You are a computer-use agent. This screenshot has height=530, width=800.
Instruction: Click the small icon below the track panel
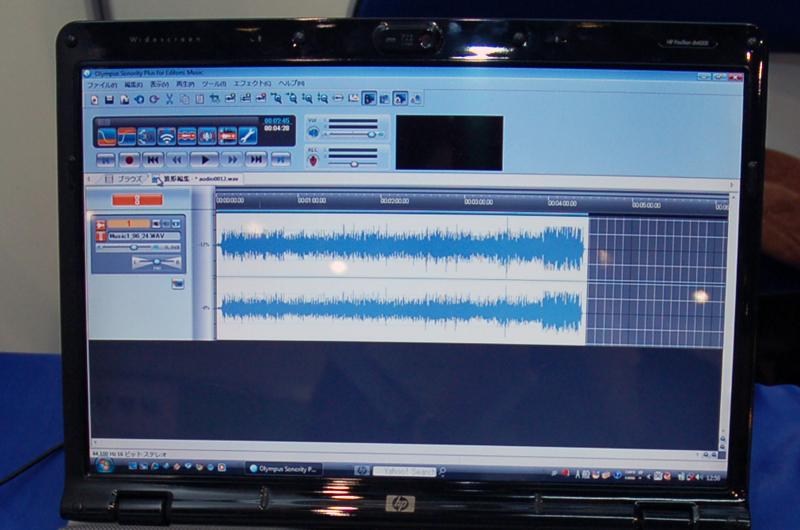point(178,283)
